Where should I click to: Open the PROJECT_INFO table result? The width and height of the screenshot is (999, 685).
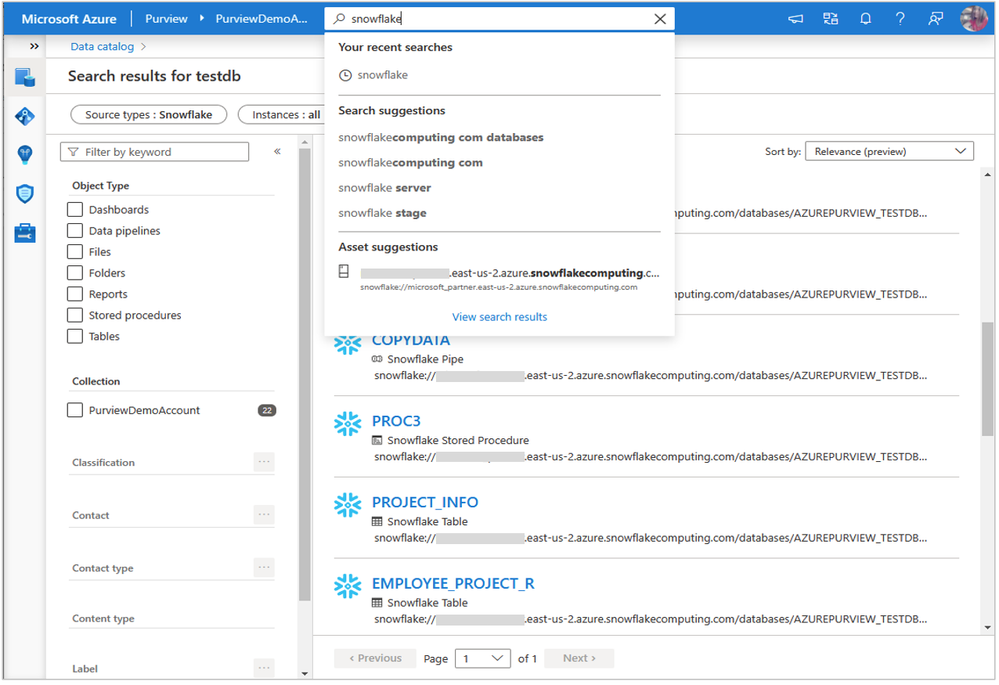[x=425, y=502]
